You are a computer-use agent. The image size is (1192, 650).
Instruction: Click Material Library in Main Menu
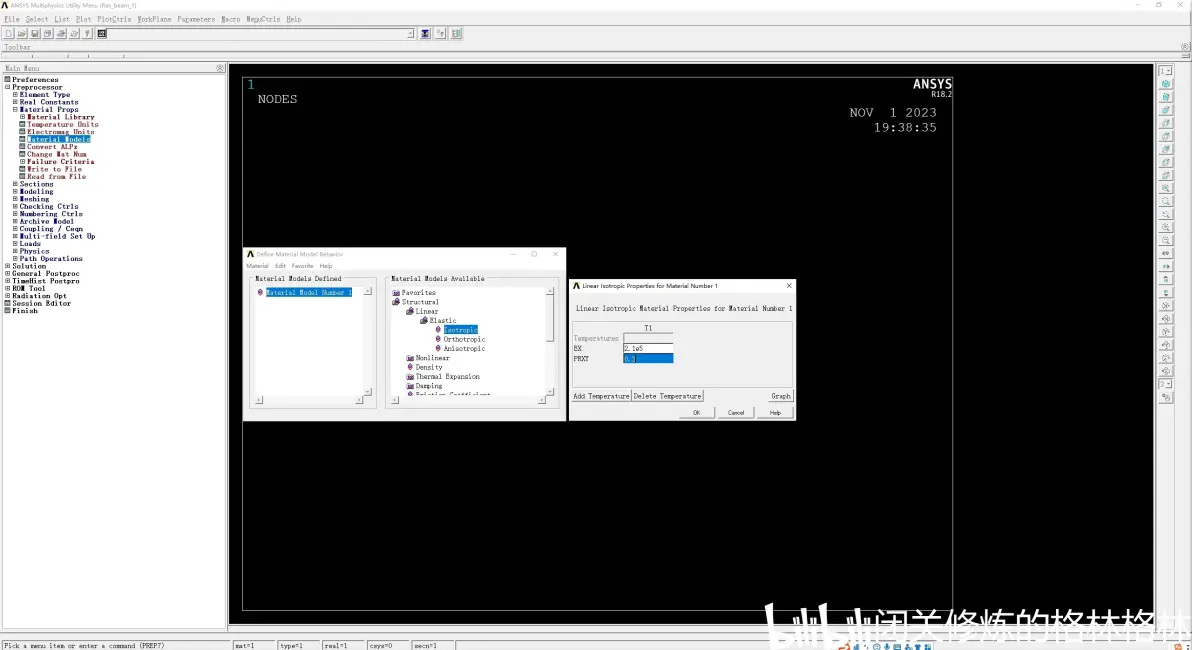[x=61, y=117]
